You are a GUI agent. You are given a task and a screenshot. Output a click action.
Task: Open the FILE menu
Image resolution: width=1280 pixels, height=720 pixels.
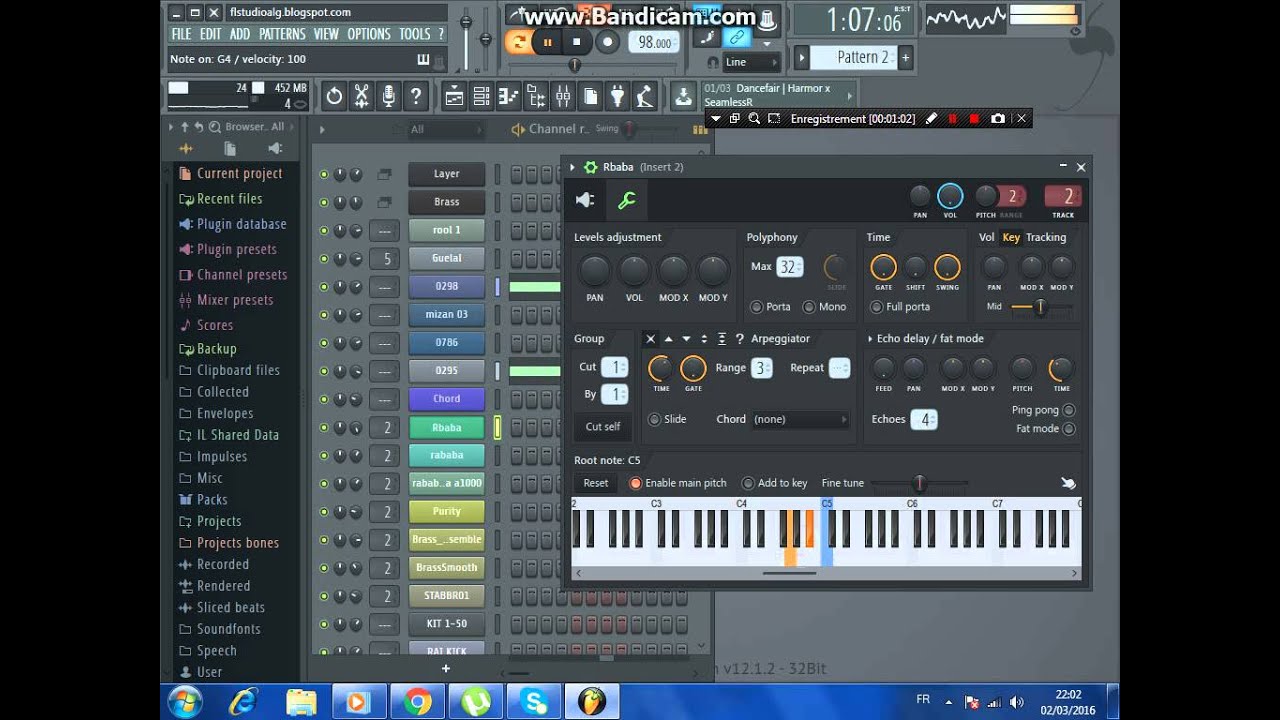(x=181, y=34)
